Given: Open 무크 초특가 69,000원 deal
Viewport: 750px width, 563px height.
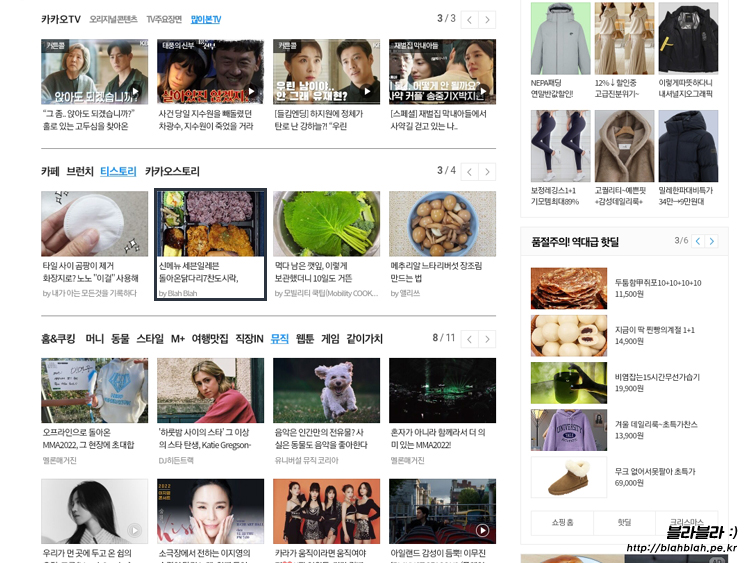Looking at the screenshot, I should [x=655, y=477].
